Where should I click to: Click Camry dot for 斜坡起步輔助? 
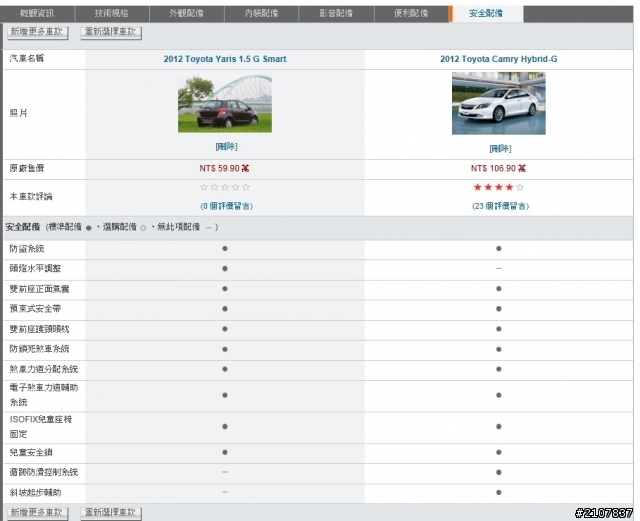(x=498, y=492)
